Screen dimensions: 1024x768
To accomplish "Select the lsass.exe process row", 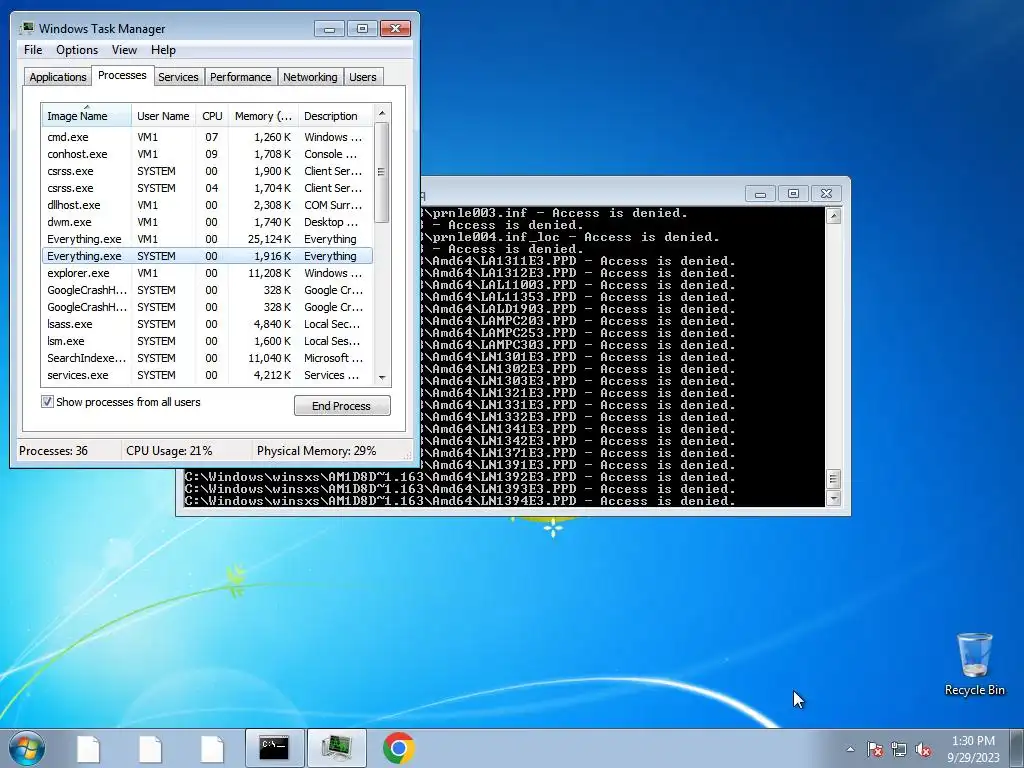I will point(207,324).
